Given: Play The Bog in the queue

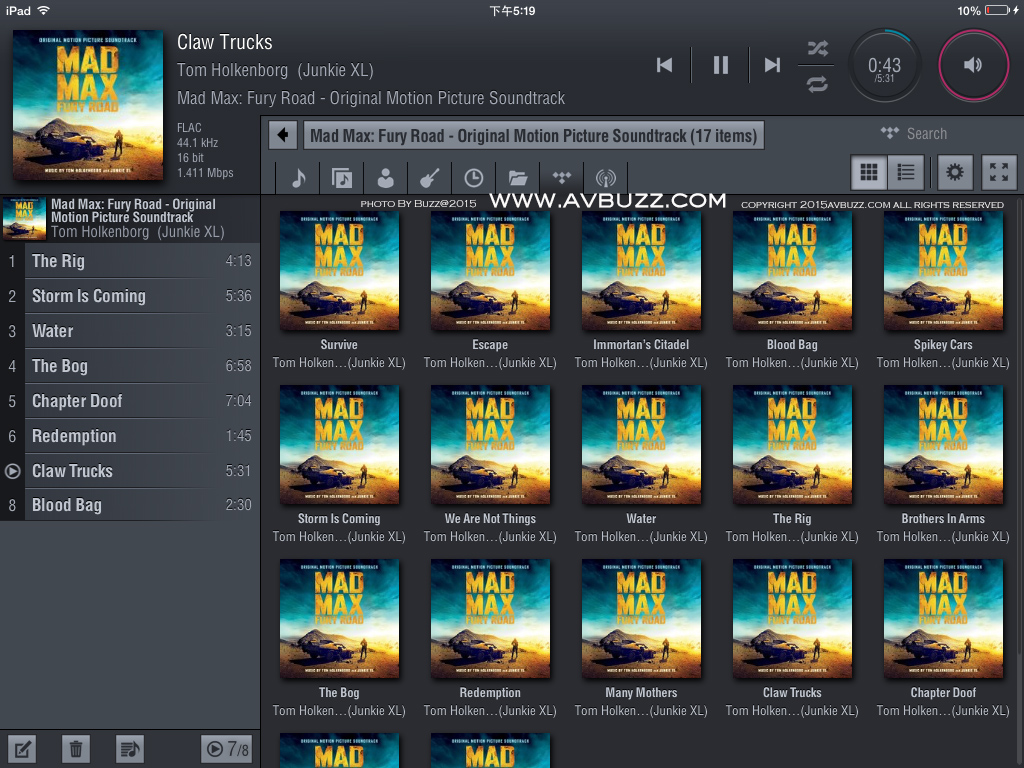Looking at the screenshot, I should click(130, 366).
